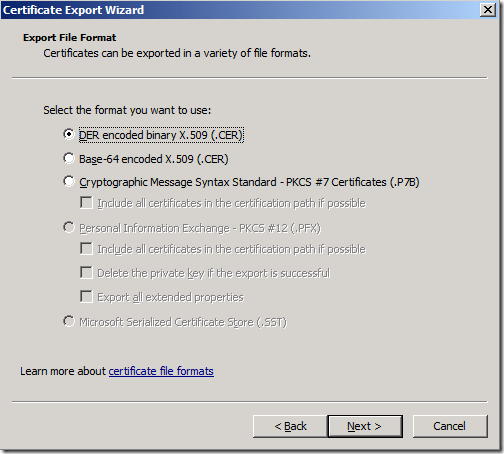Image resolution: width=504 pixels, height=454 pixels.
Task: Cancel the certificate export wizard
Action: point(450,426)
